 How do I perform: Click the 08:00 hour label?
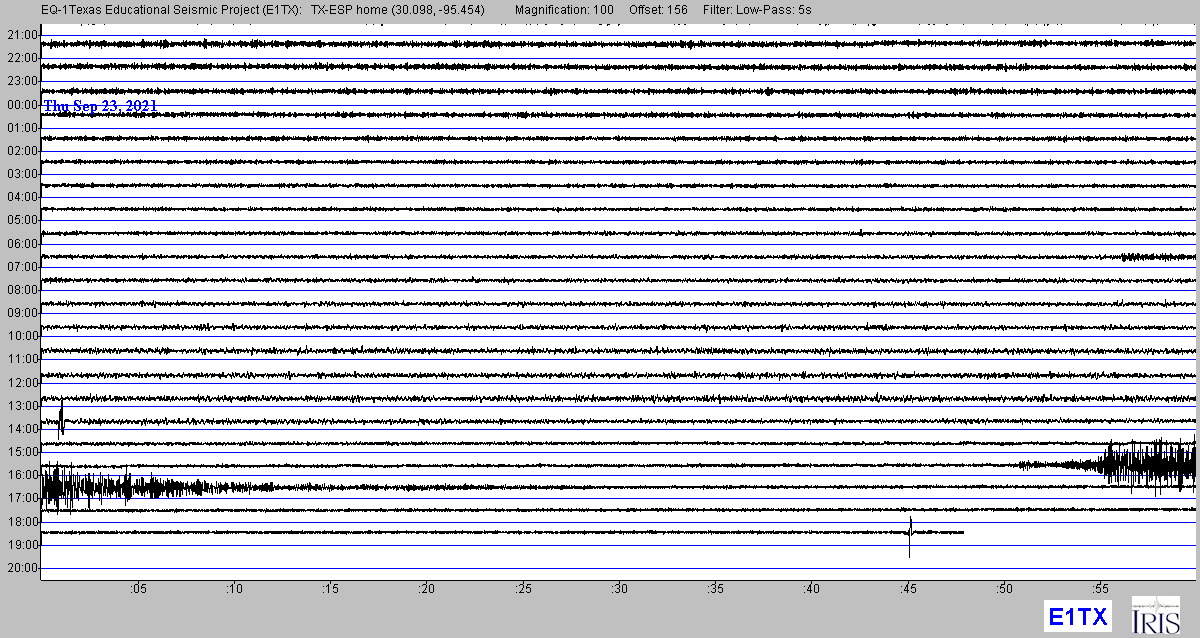[22, 290]
